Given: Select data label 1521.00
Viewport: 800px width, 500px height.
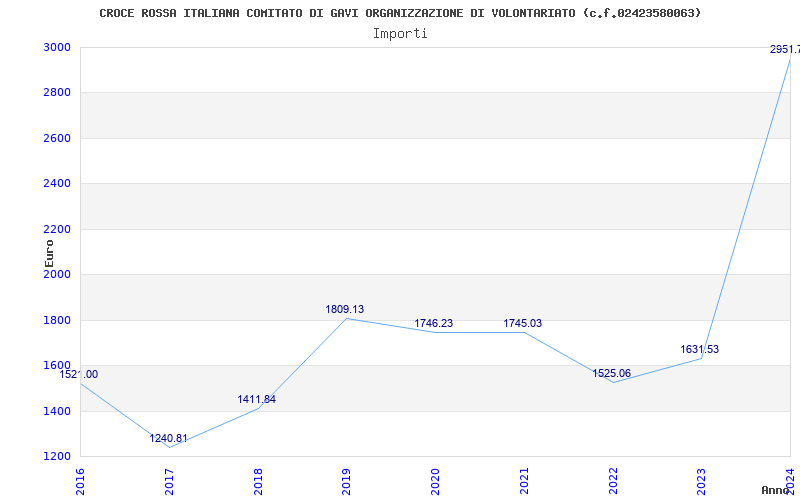Looking at the screenshot, I should tap(79, 374).
